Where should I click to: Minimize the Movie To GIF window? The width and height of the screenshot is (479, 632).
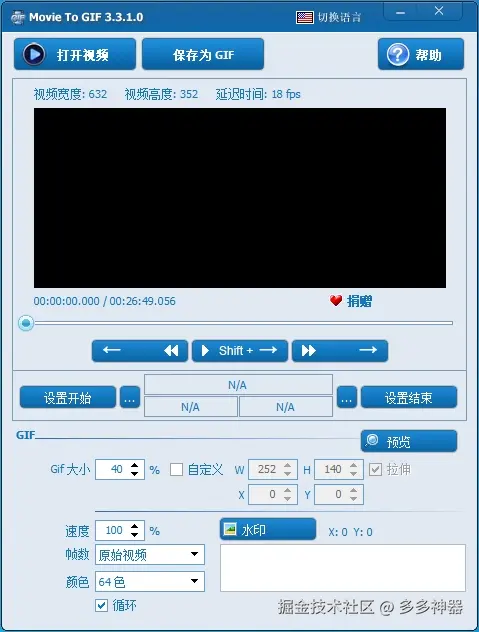tap(400, 12)
